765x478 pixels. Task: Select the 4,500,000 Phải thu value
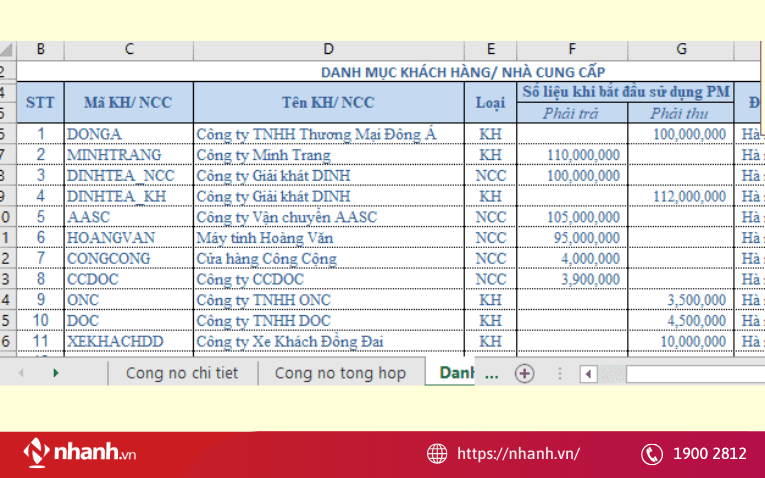(x=681, y=320)
